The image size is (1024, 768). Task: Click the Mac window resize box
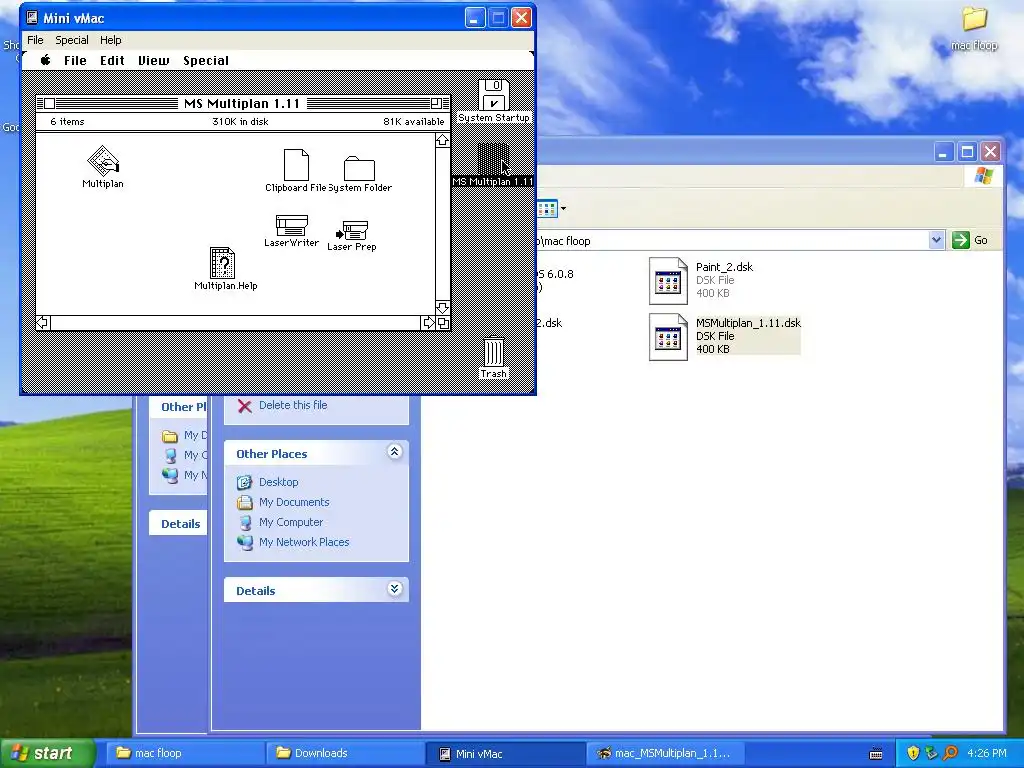(x=443, y=323)
